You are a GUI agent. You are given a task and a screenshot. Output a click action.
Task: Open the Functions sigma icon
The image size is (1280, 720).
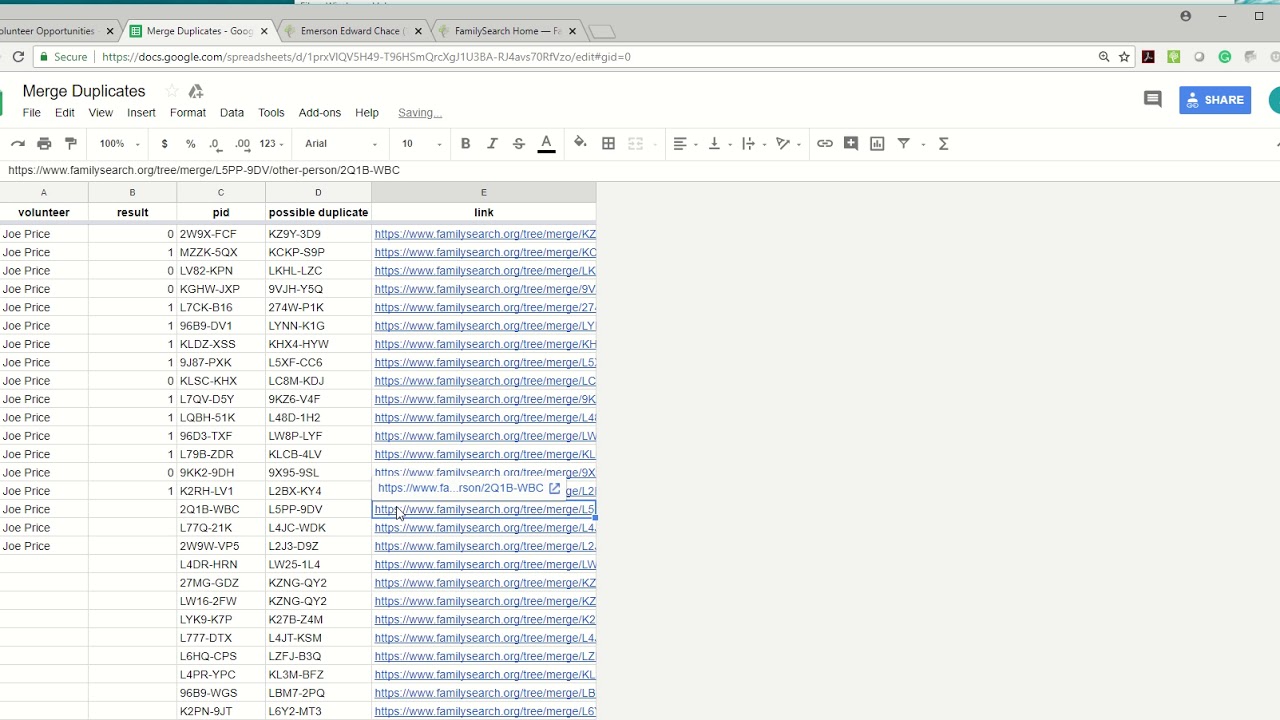(x=943, y=144)
